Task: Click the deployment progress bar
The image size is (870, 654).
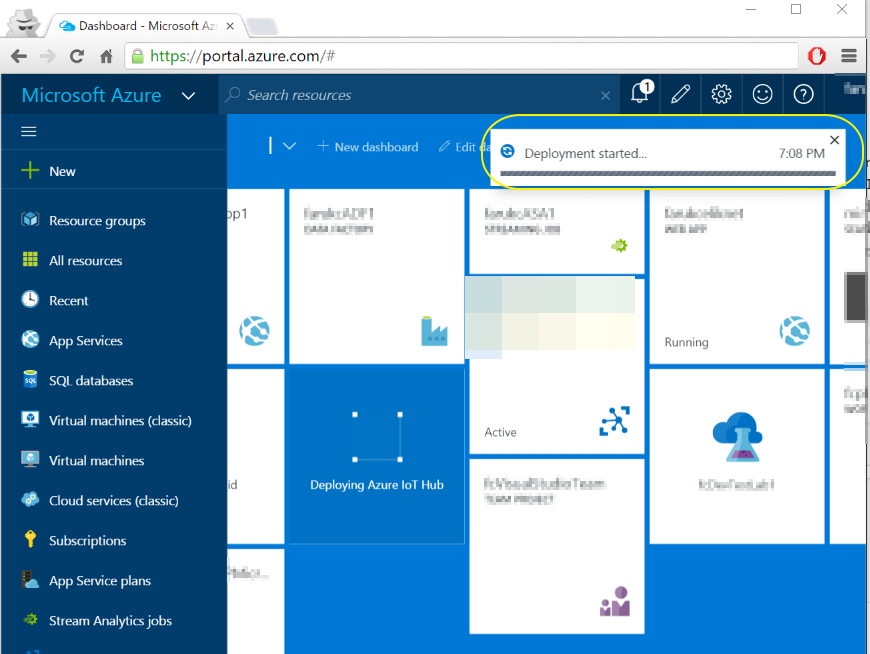Action: (x=667, y=174)
